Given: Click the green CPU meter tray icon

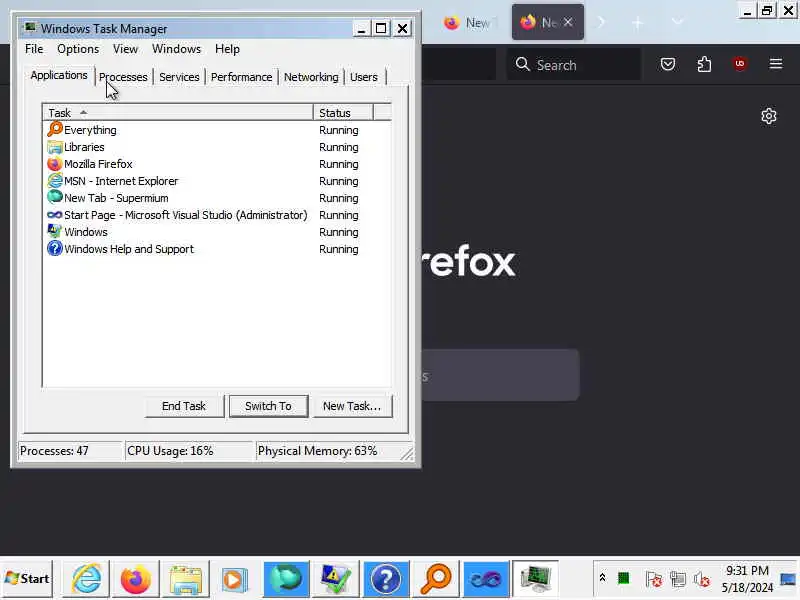Looking at the screenshot, I should tap(623, 578).
